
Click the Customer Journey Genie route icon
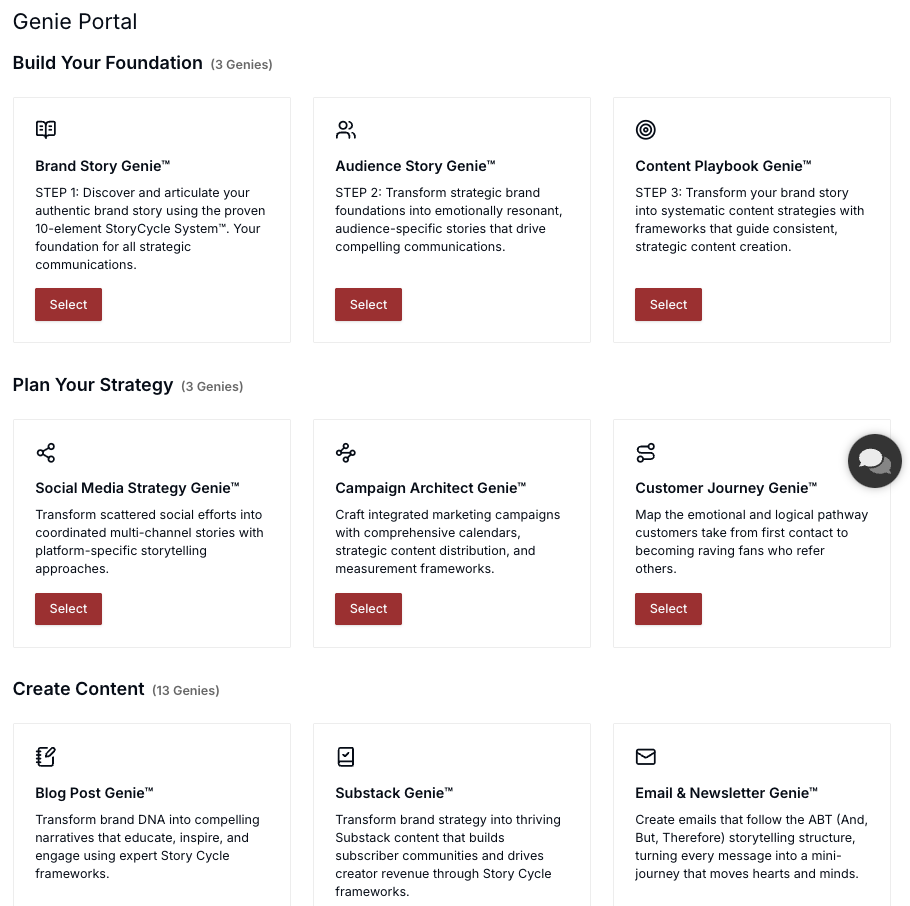[x=646, y=453]
